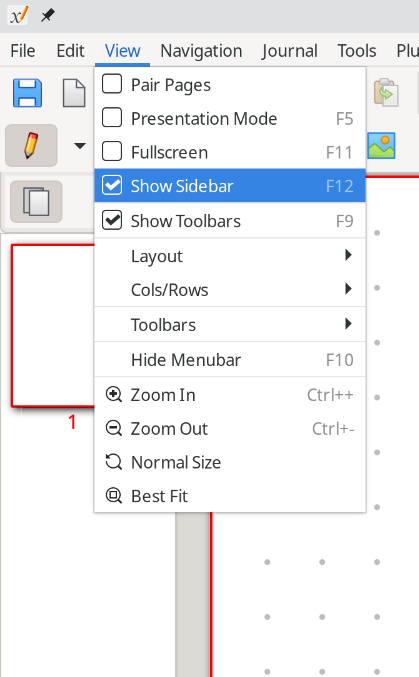Click the pin icon in title bar
The height and width of the screenshot is (677, 419).
click(48, 16)
